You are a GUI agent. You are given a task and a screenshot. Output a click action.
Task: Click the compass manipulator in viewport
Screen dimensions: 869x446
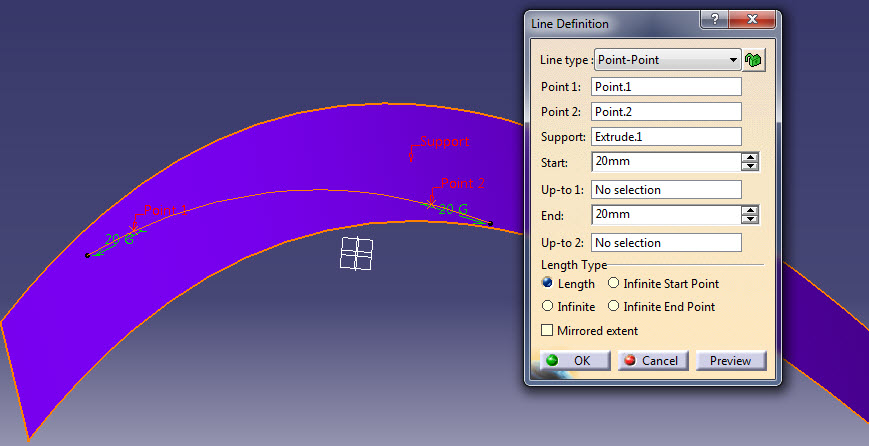pyautogui.click(x=356, y=254)
